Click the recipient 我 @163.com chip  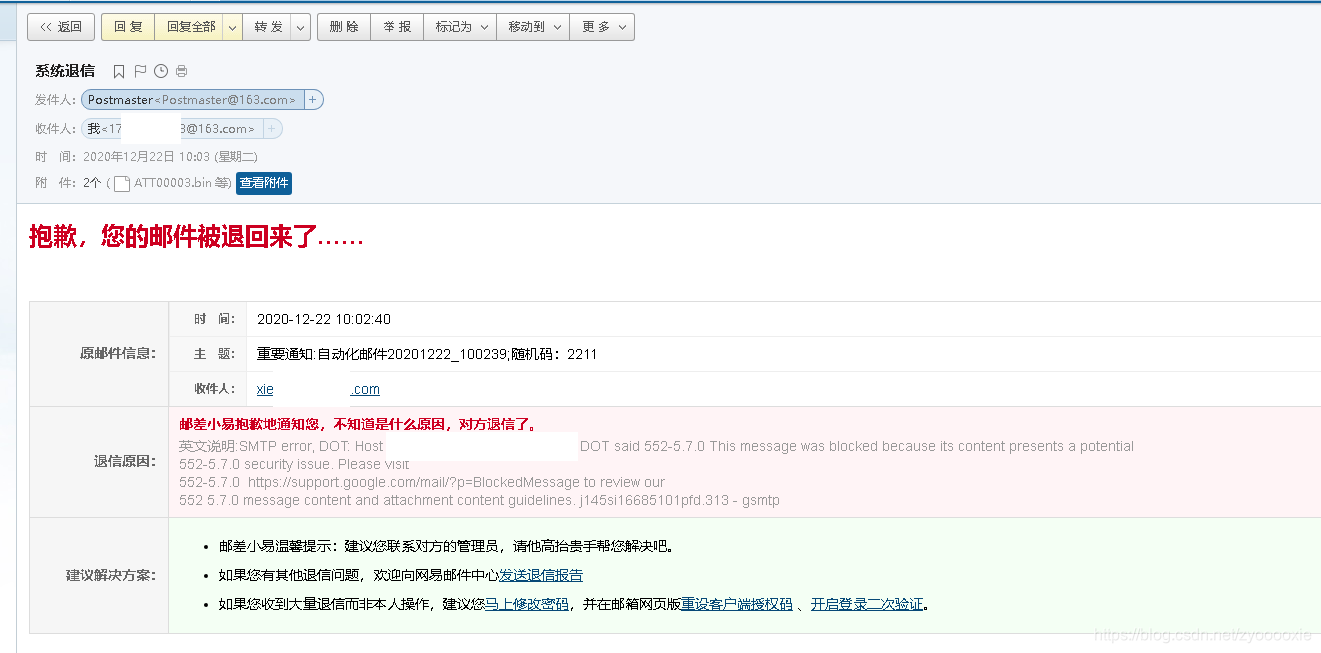point(172,129)
